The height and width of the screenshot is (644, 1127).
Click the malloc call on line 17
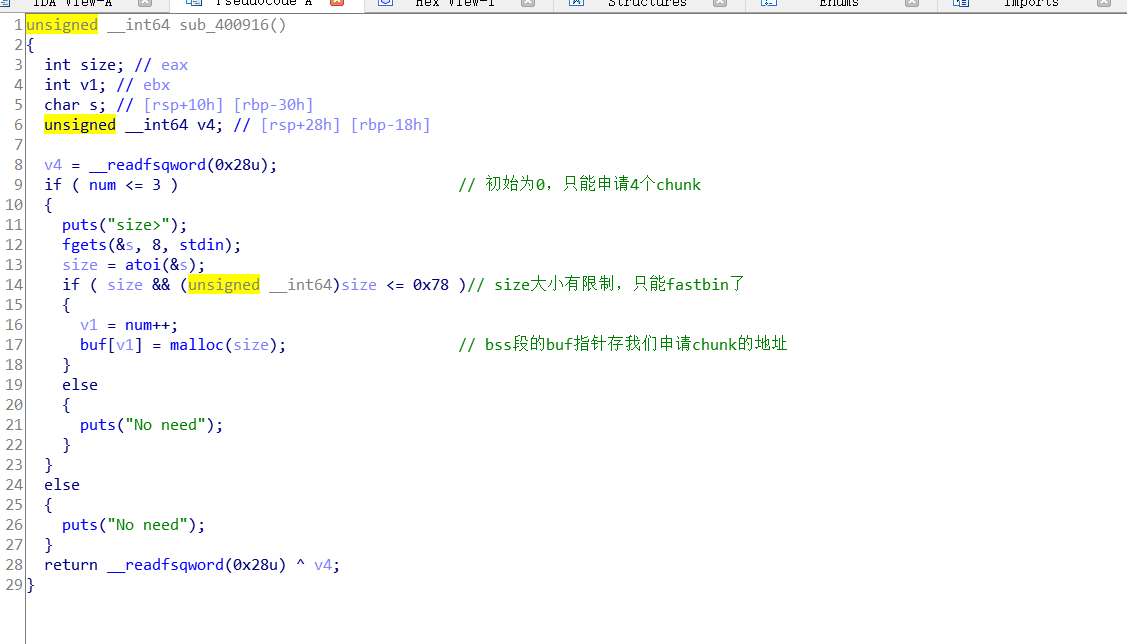point(197,344)
